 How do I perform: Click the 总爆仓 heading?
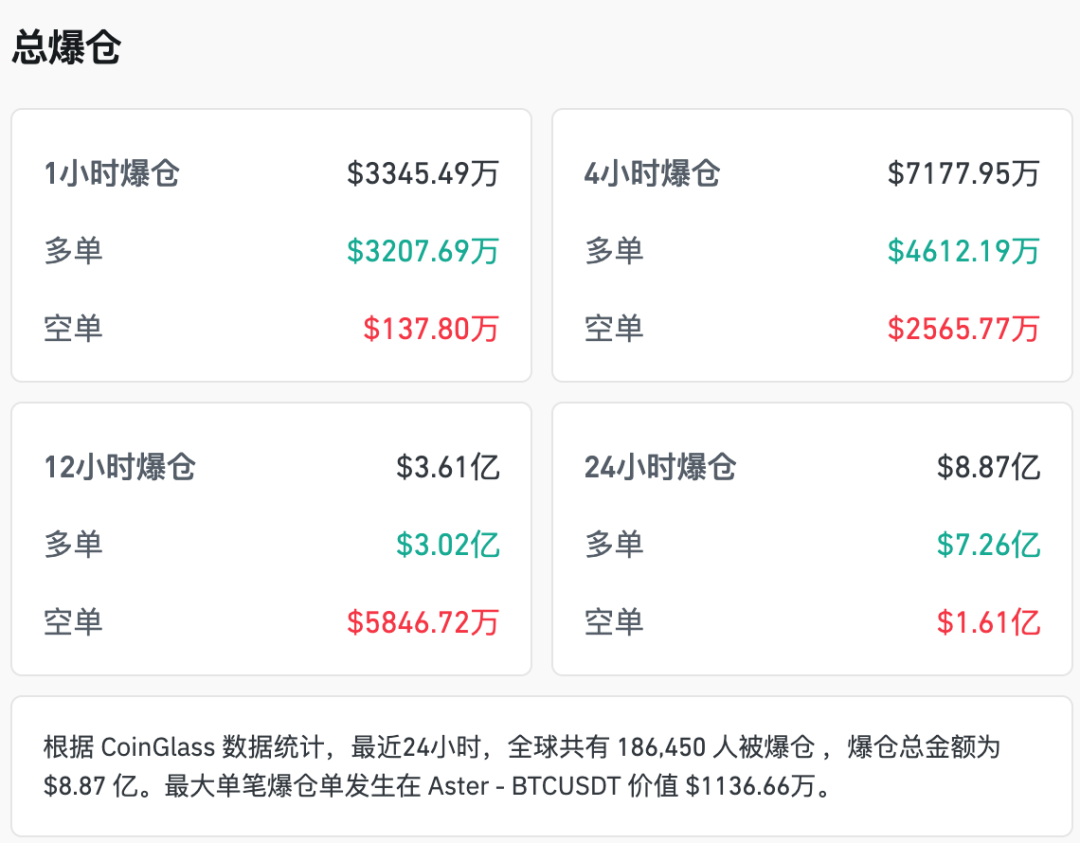(x=66, y=48)
